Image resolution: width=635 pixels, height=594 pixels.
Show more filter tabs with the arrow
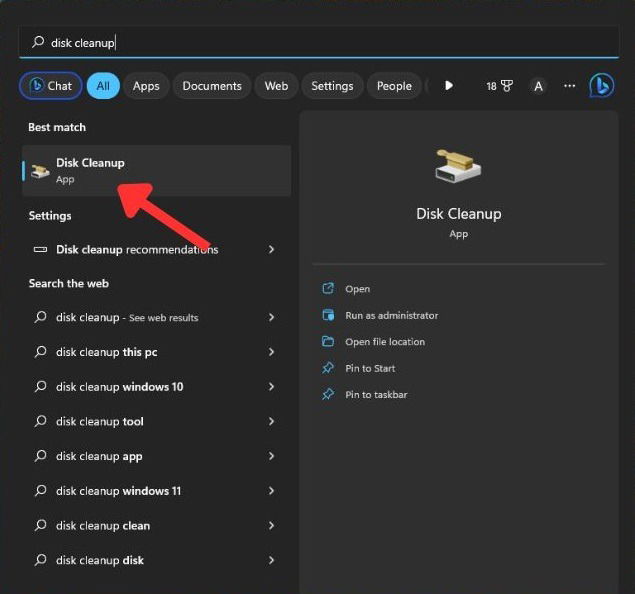[x=449, y=86]
